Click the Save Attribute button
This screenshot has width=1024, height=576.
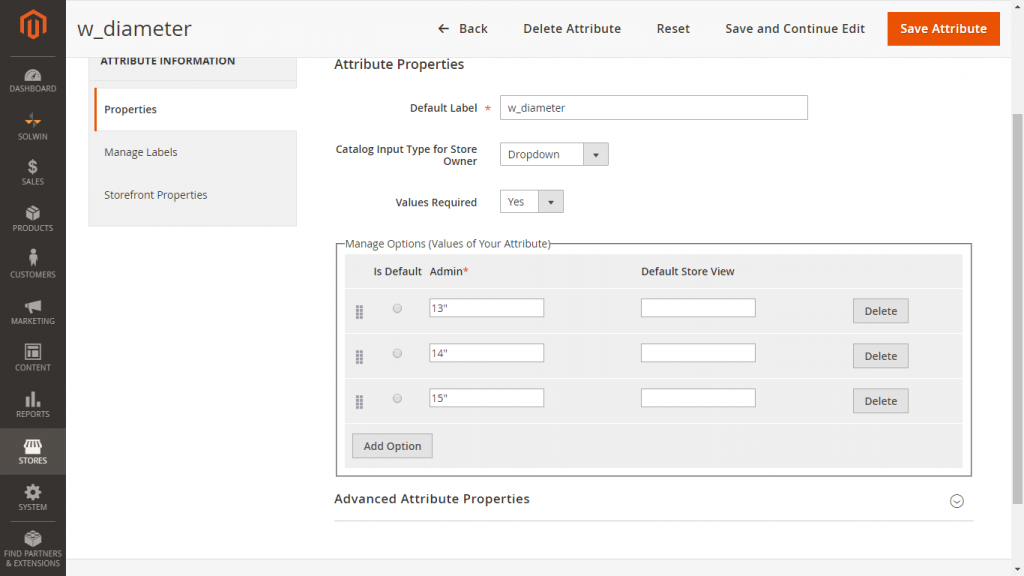point(943,29)
